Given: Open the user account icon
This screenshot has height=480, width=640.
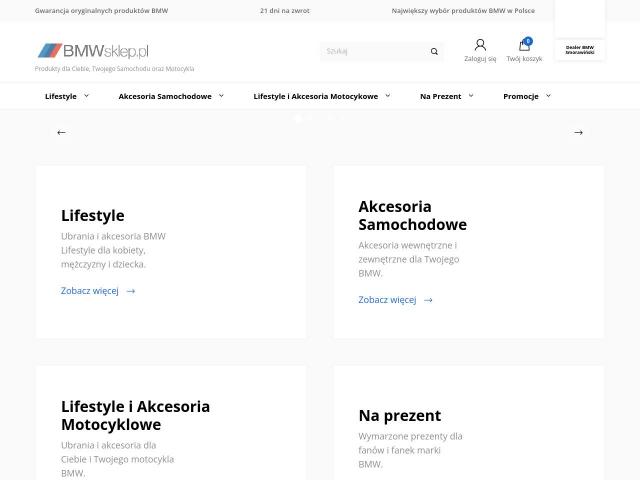Looking at the screenshot, I should (x=480, y=45).
